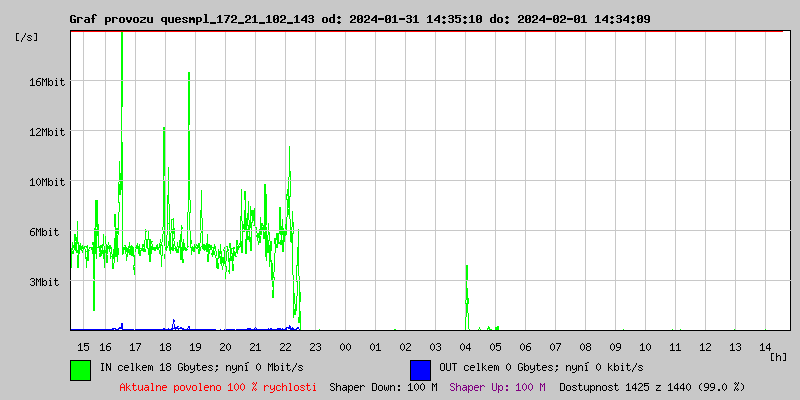
Task: Select the 3Mbit y-axis label
Action: coord(46,282)
